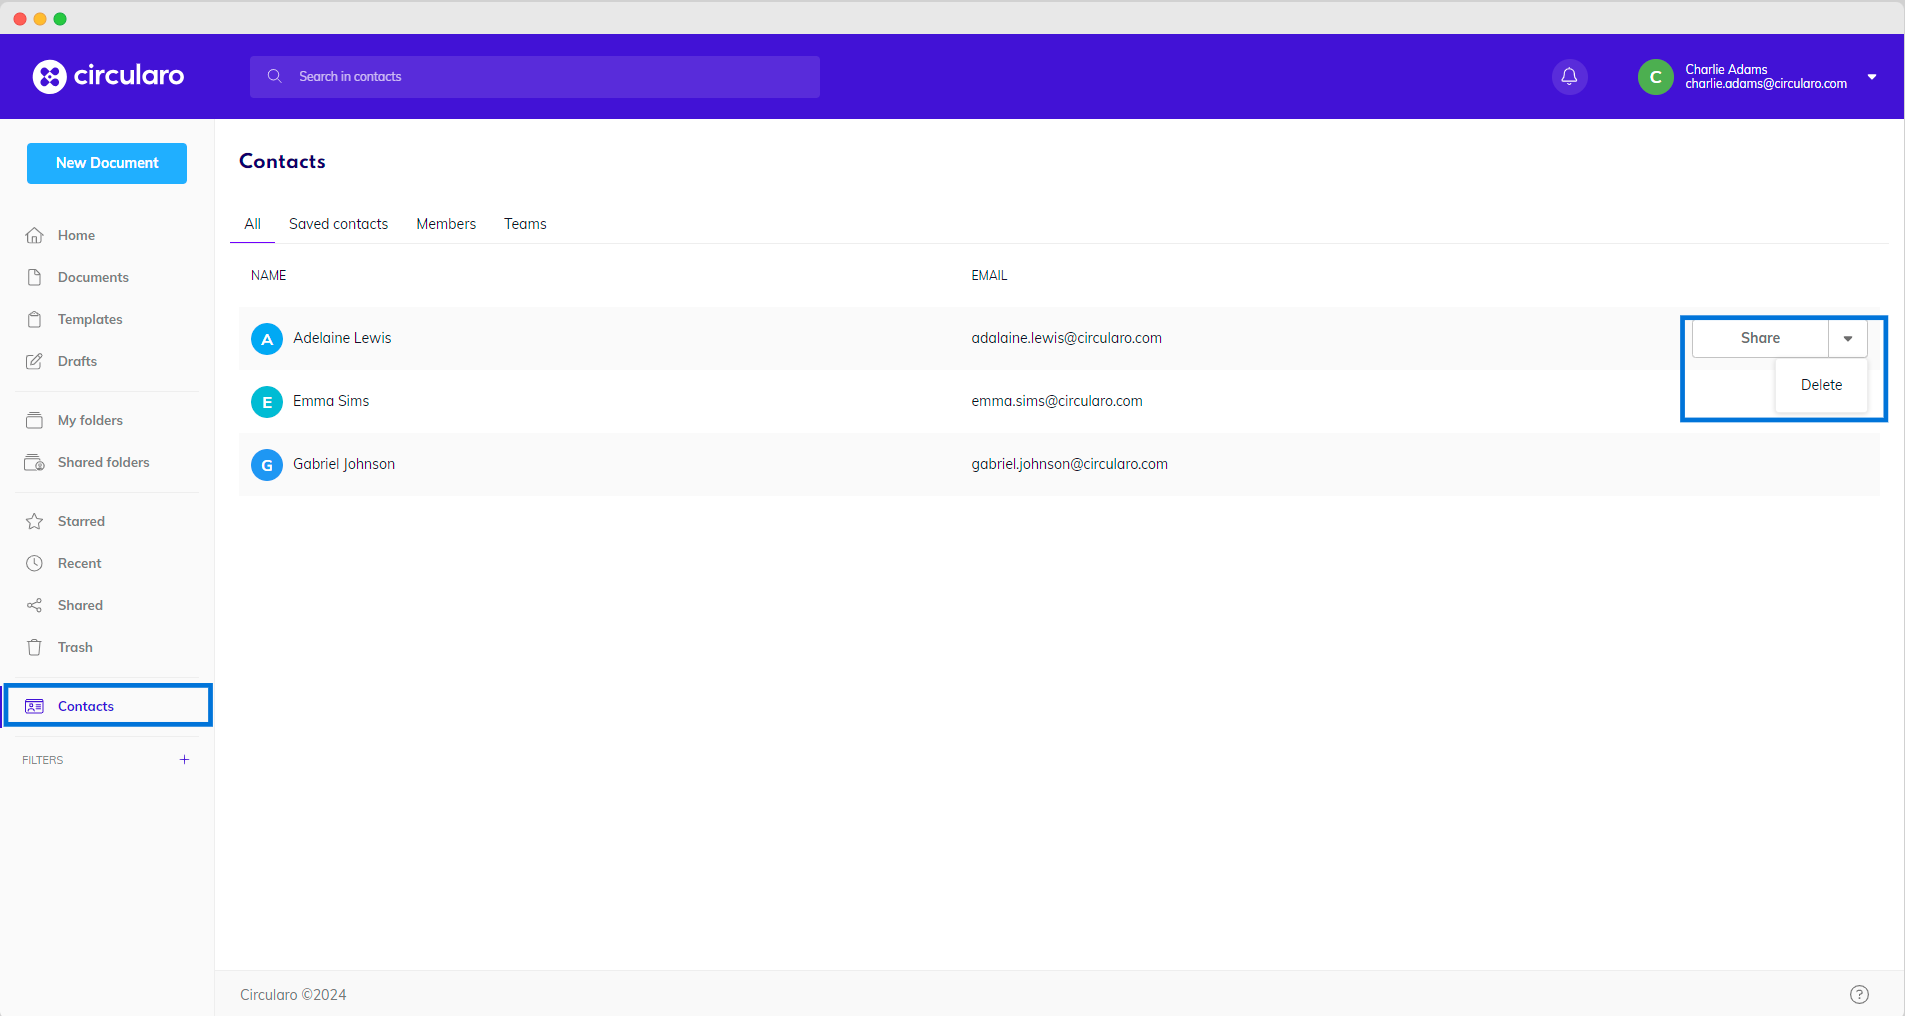
Task: Click Share for Adelaine Lewis
Action: [x=1760, y=339]
